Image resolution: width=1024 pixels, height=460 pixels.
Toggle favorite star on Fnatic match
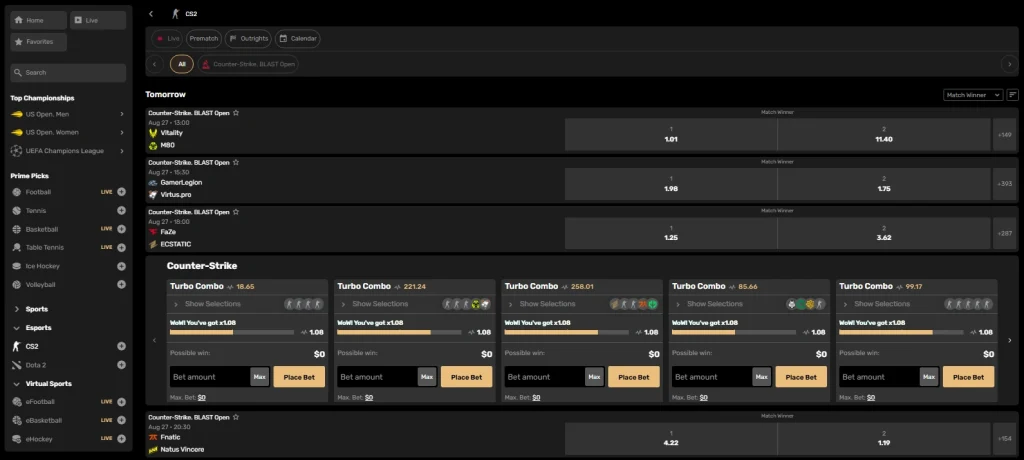pyautogui.click(x=236, y=416)
